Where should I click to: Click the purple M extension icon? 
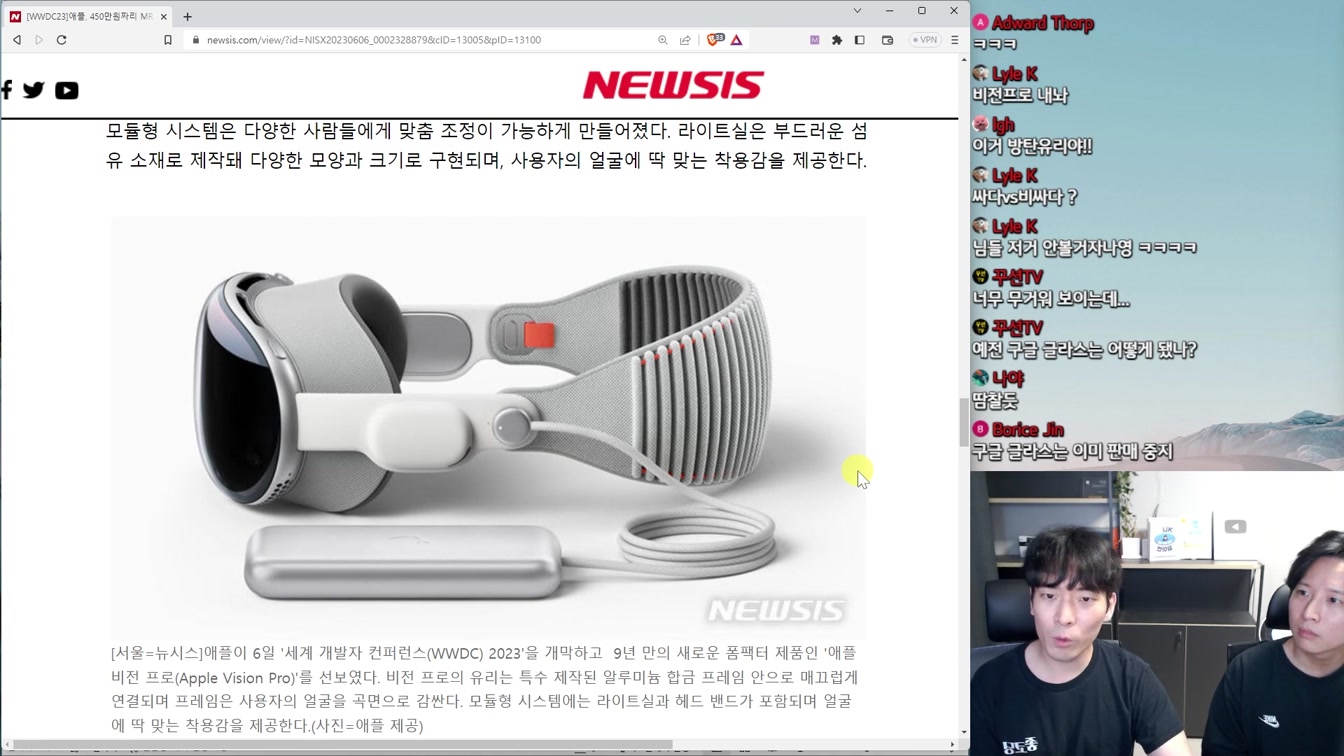pos(815,40)
